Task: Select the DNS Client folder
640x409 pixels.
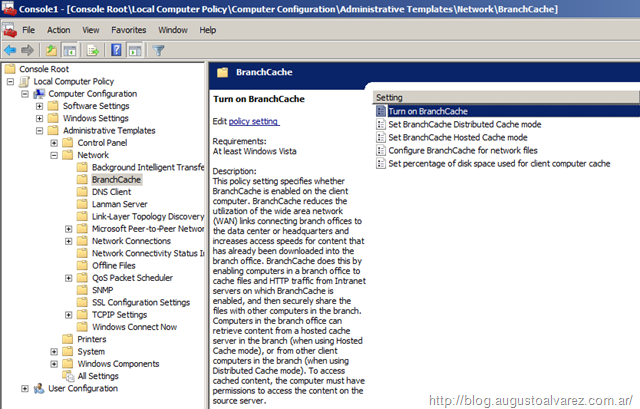Action: coord(110,191)
